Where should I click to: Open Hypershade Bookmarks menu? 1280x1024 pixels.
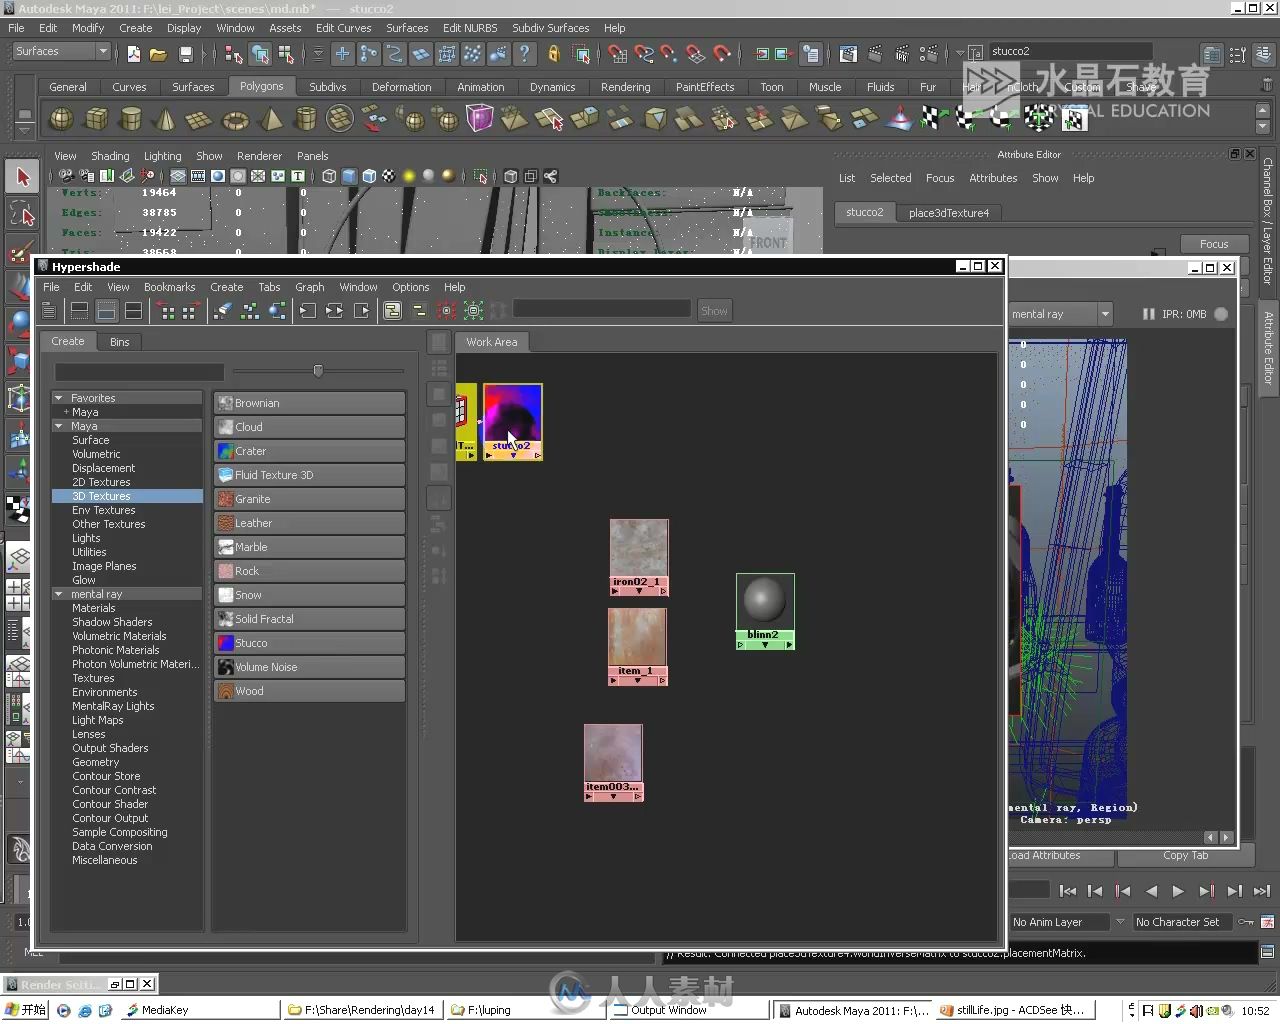169,287
